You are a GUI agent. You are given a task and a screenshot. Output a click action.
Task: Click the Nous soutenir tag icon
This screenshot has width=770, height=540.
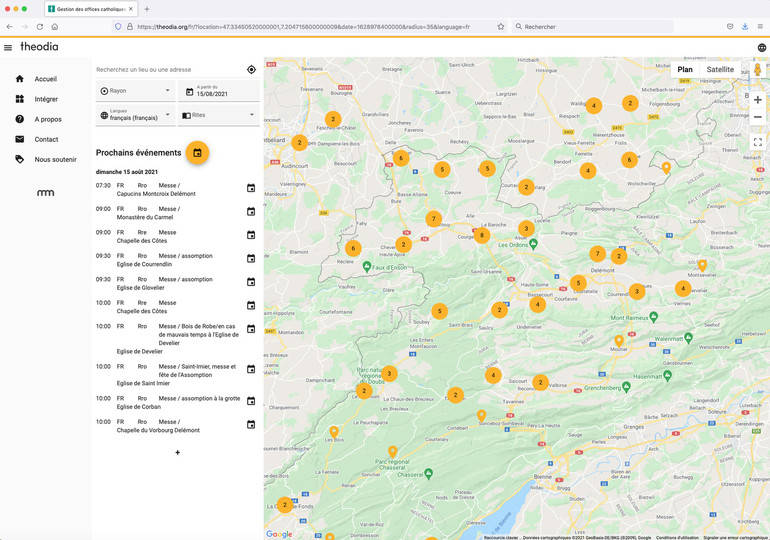click(20, 159)
